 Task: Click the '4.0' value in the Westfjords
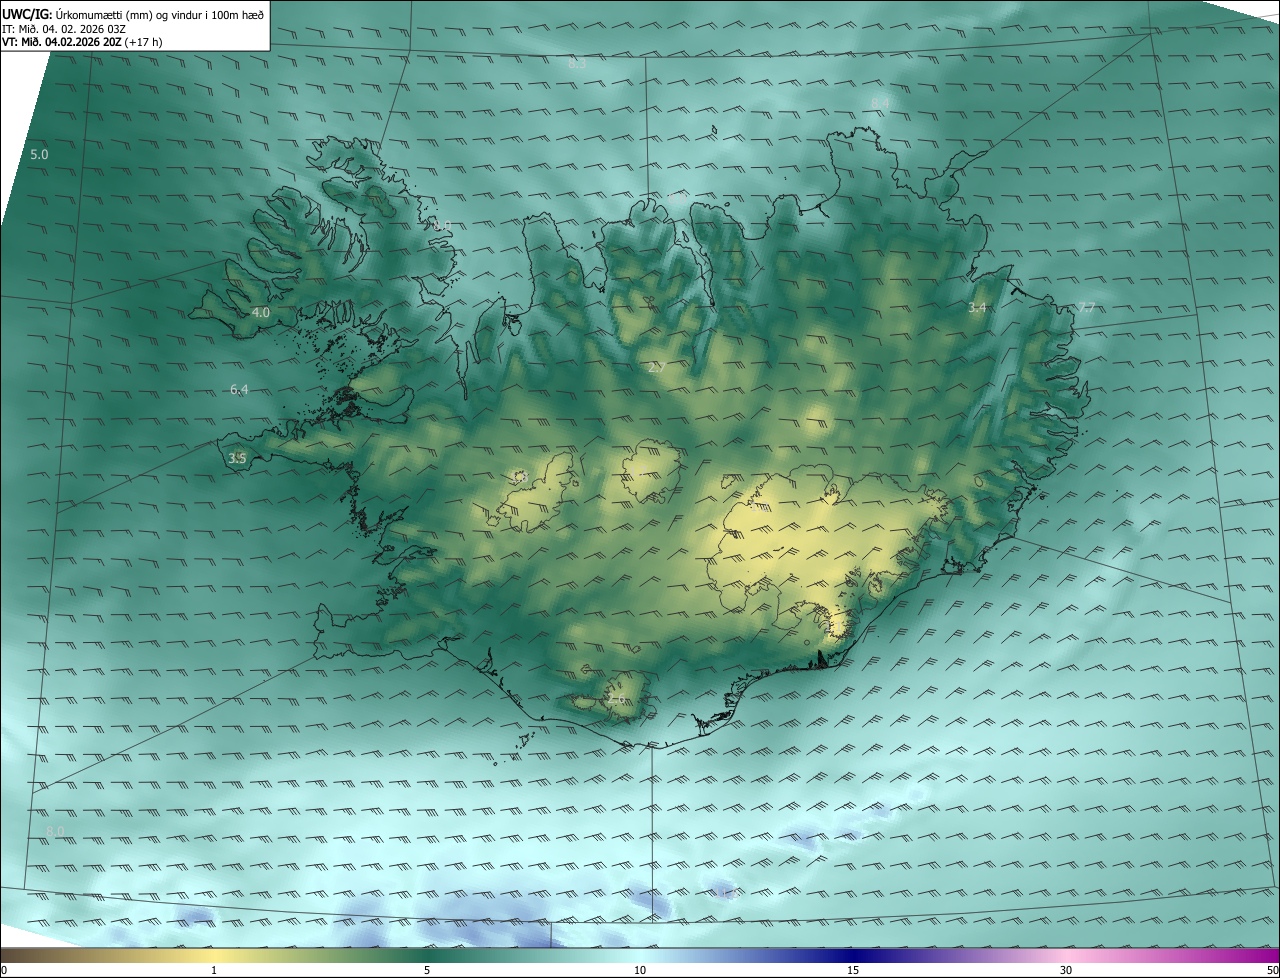coord(261,313)
